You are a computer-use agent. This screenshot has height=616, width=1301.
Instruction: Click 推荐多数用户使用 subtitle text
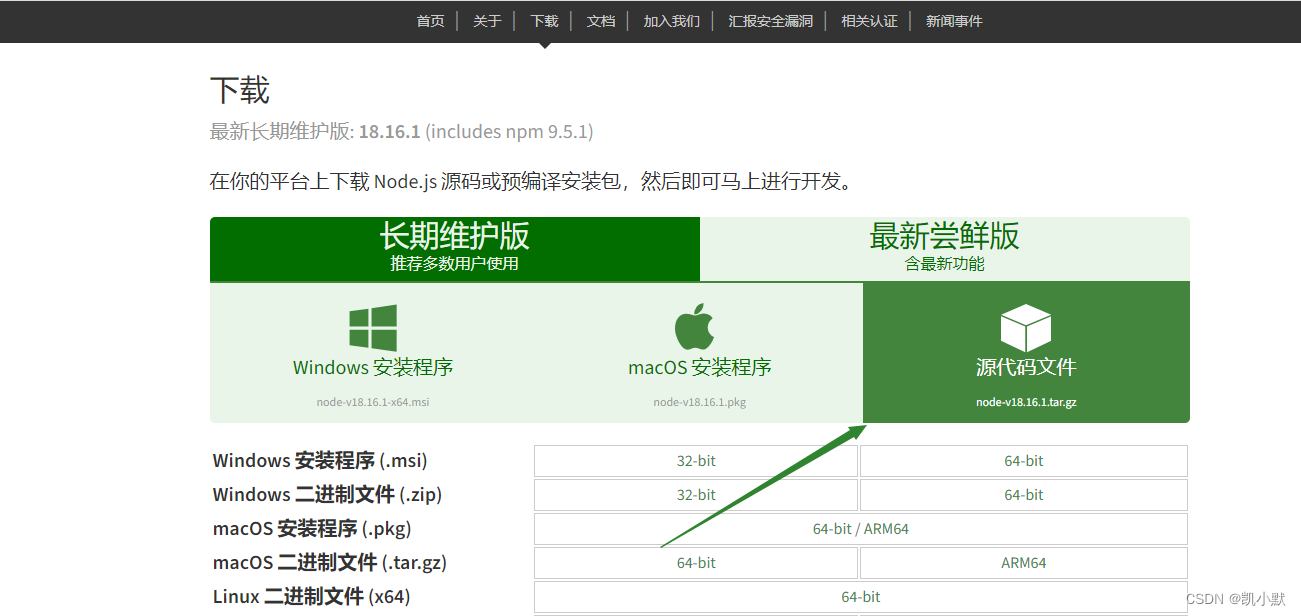click(455, 264)
